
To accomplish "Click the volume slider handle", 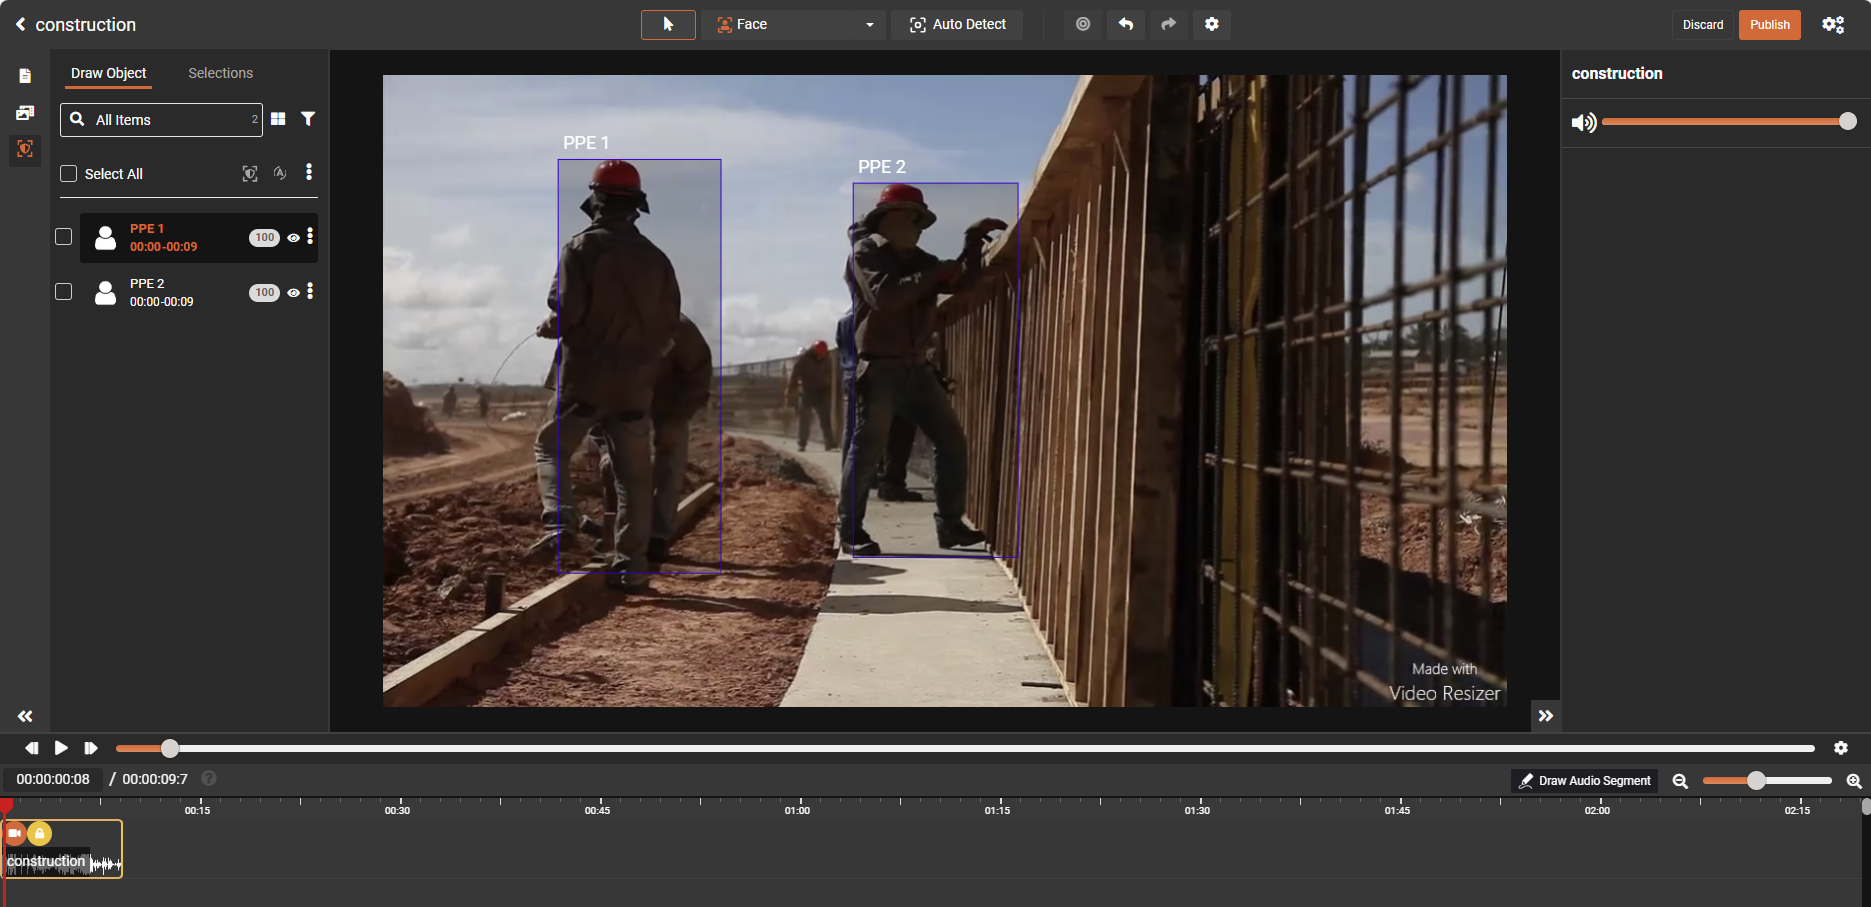I will click(x=1847, y=121).
